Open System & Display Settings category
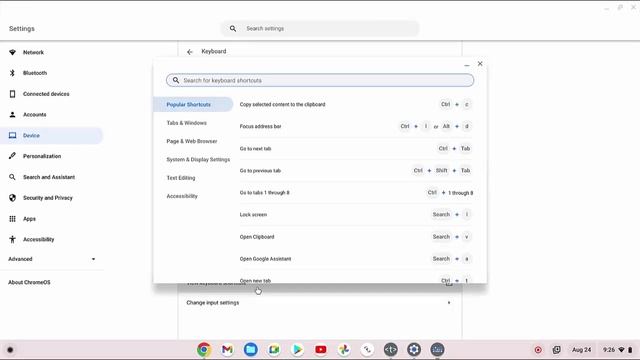This screenshot has height=360, width=640. (x=198, y=160)
